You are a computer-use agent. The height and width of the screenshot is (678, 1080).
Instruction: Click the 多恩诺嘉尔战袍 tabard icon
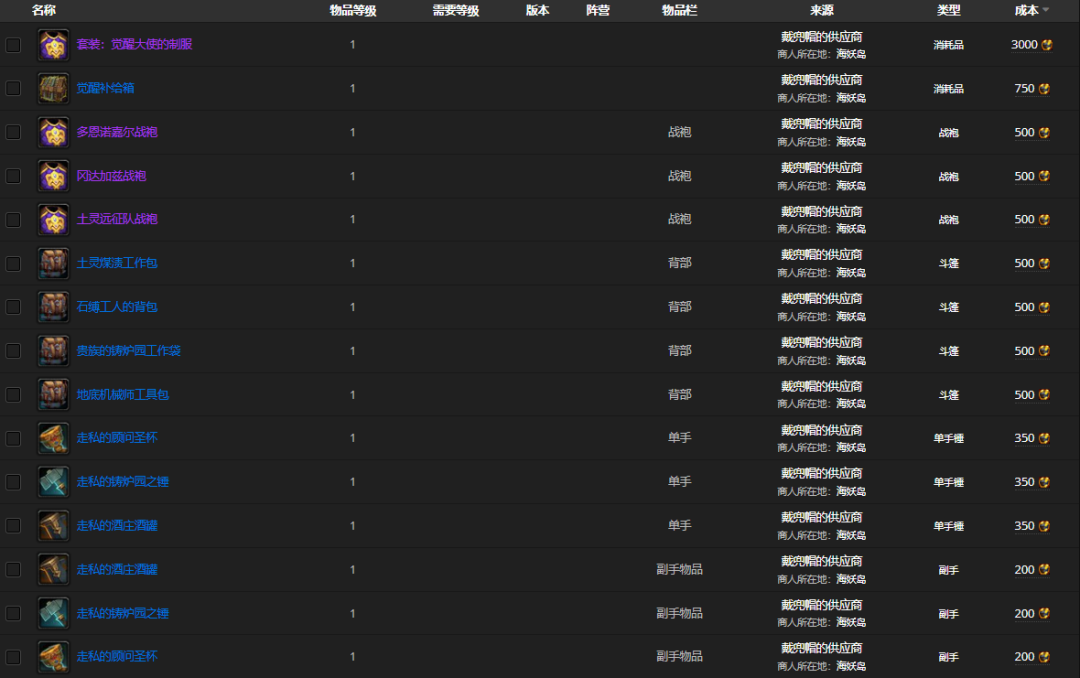click(x=53, y=132)
